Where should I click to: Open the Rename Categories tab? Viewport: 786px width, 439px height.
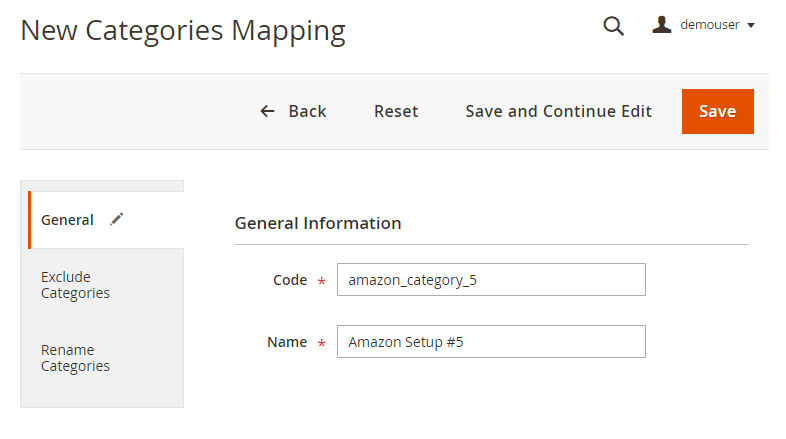(75, 358)
